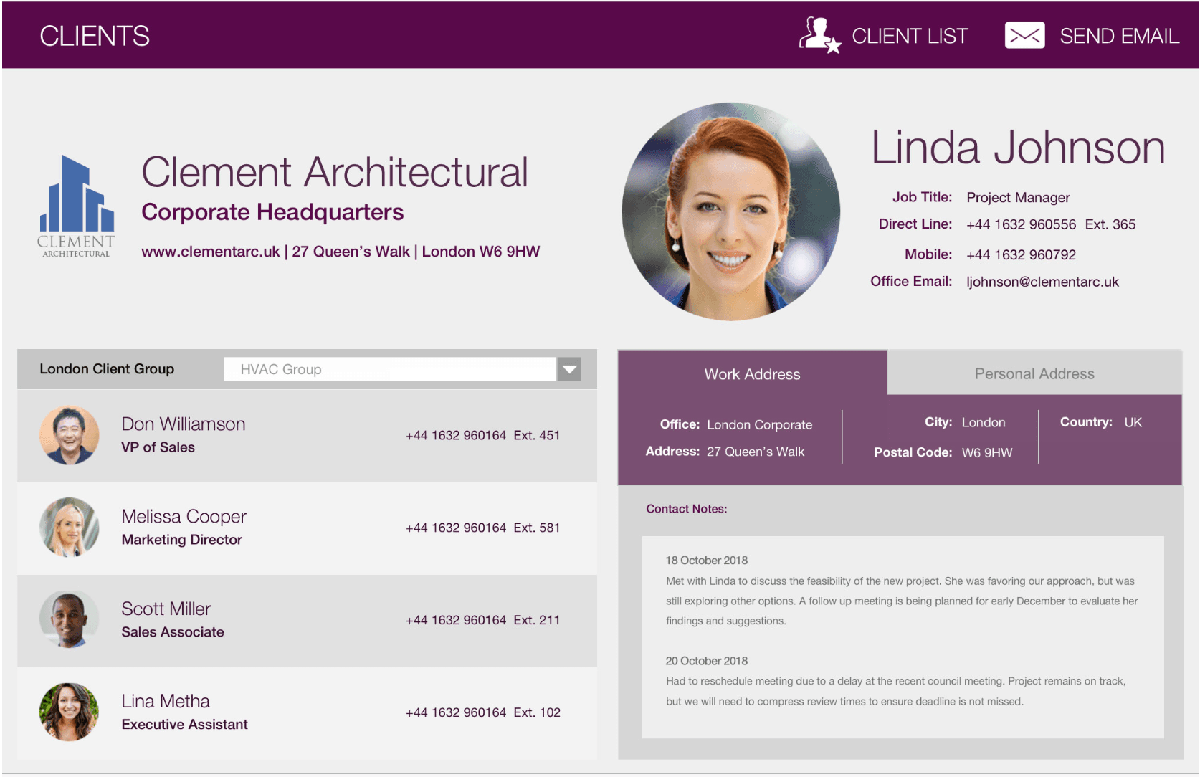
Task: Click the London Corporate office value
Action: (x=759, y=425)
